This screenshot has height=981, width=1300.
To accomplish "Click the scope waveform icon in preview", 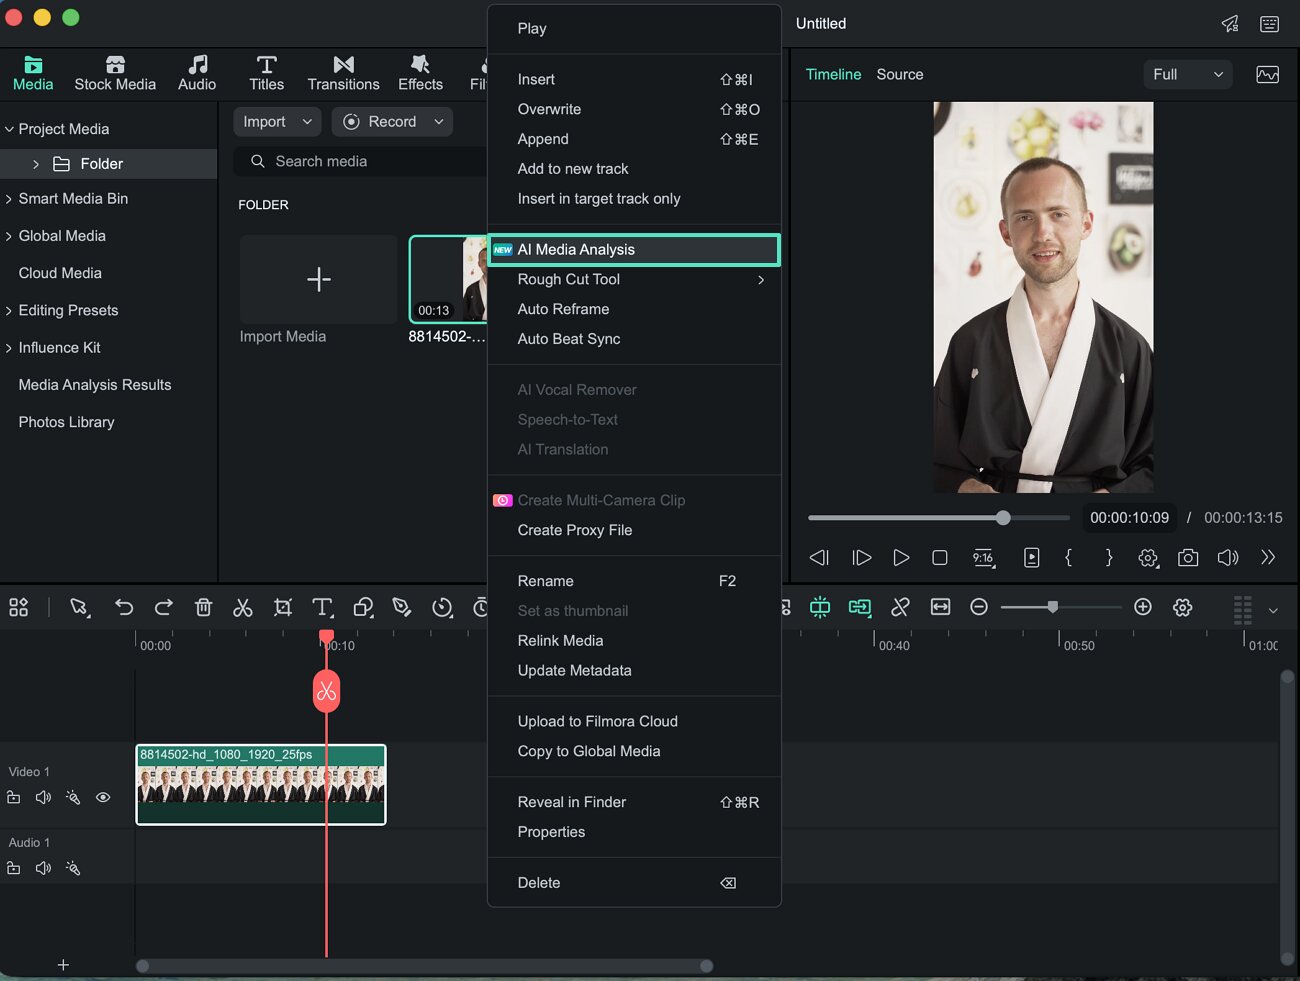I will coord(1267,74).
